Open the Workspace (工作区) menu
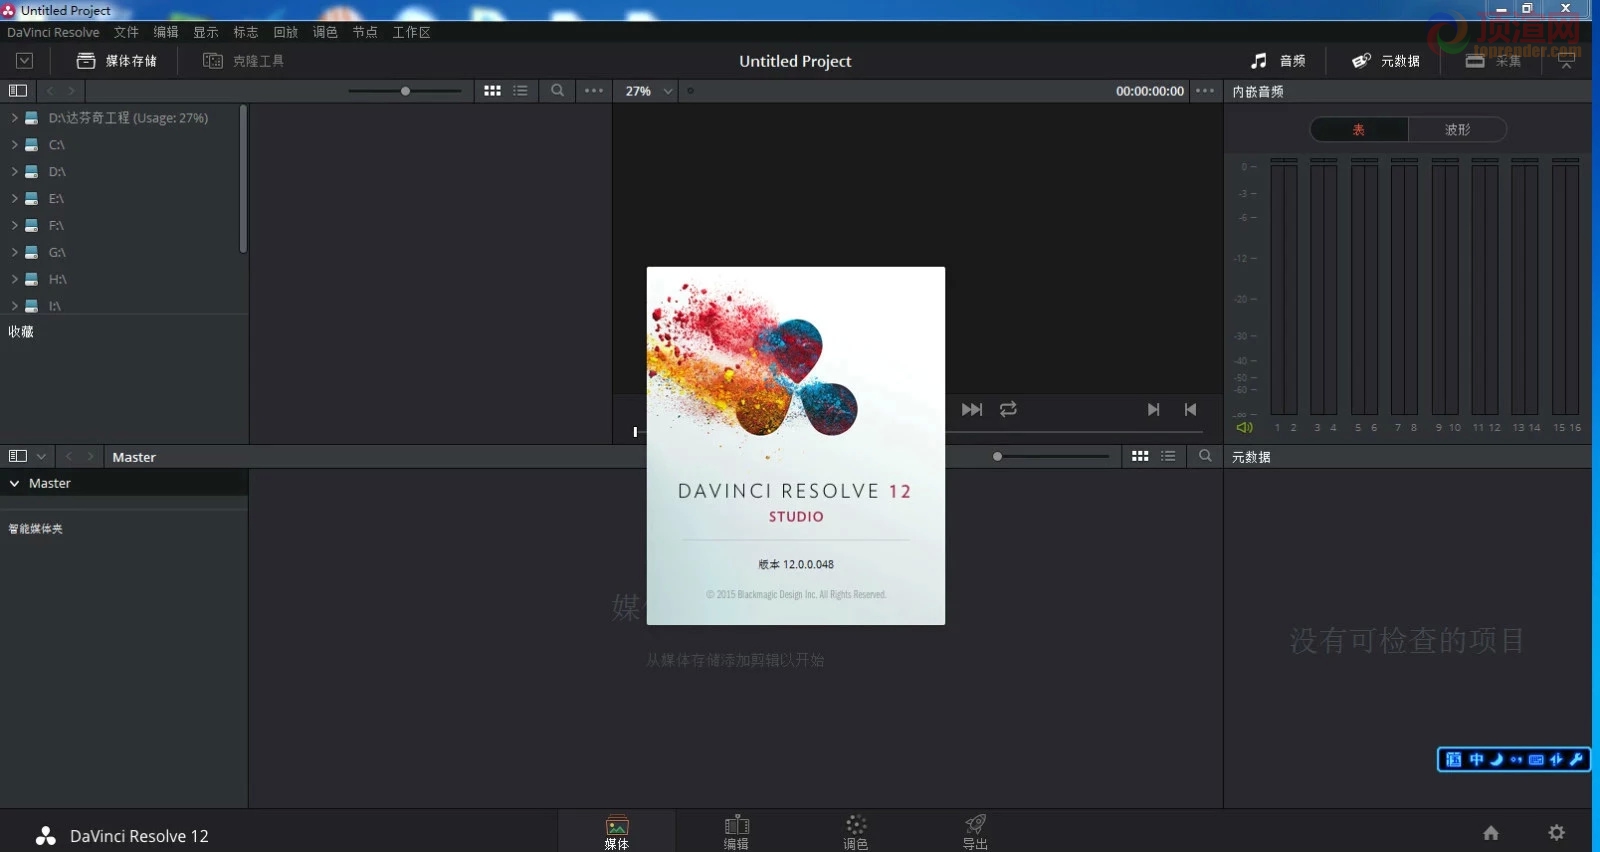This screenshot has width=1600, height=852. (411, 32)
